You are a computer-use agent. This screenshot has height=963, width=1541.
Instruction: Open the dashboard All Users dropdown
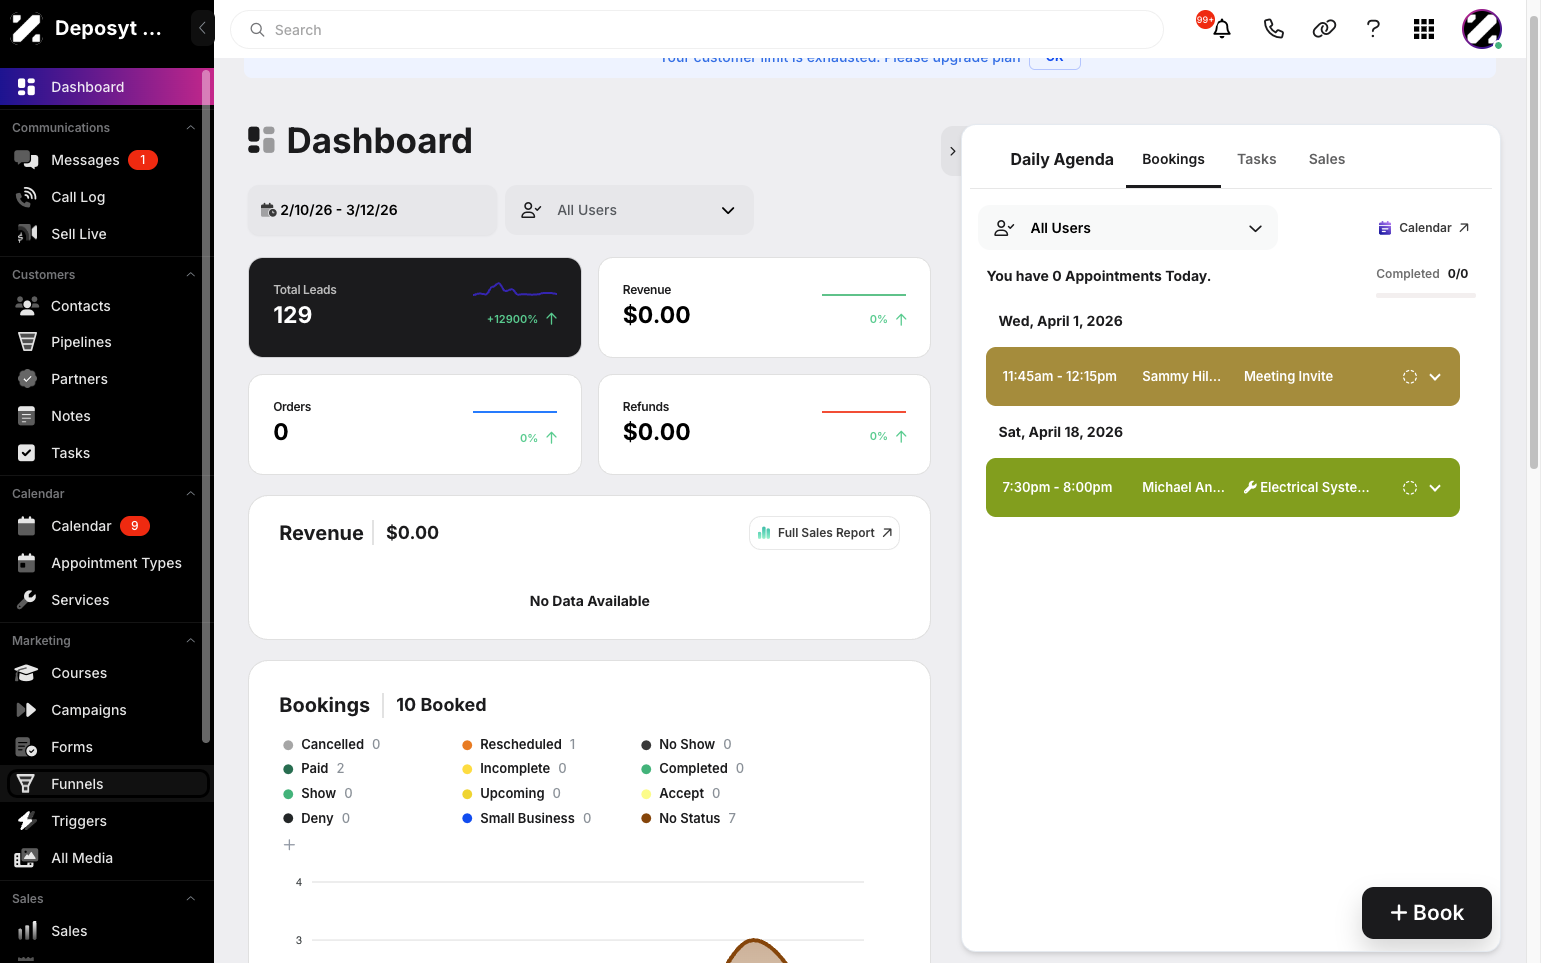pyautogui.click(x=629, y=210)
